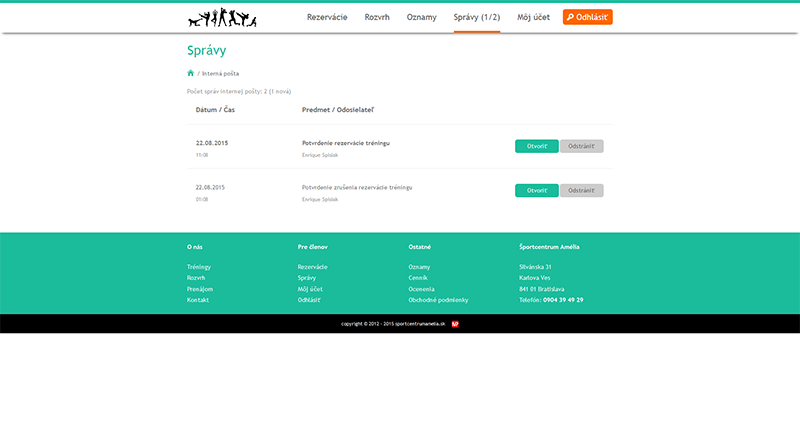The image size is (800, 428).
Task: Open the Potvrdenie zrušenia rezervácie message with Otvoriť
Action: (536, 190)
